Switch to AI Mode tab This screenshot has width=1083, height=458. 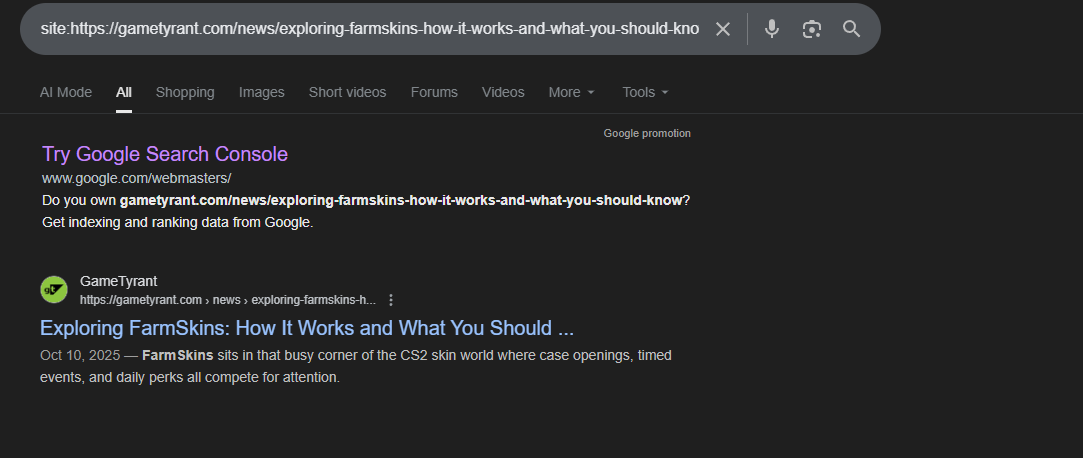pyautogui.click(x=66, y=92)
